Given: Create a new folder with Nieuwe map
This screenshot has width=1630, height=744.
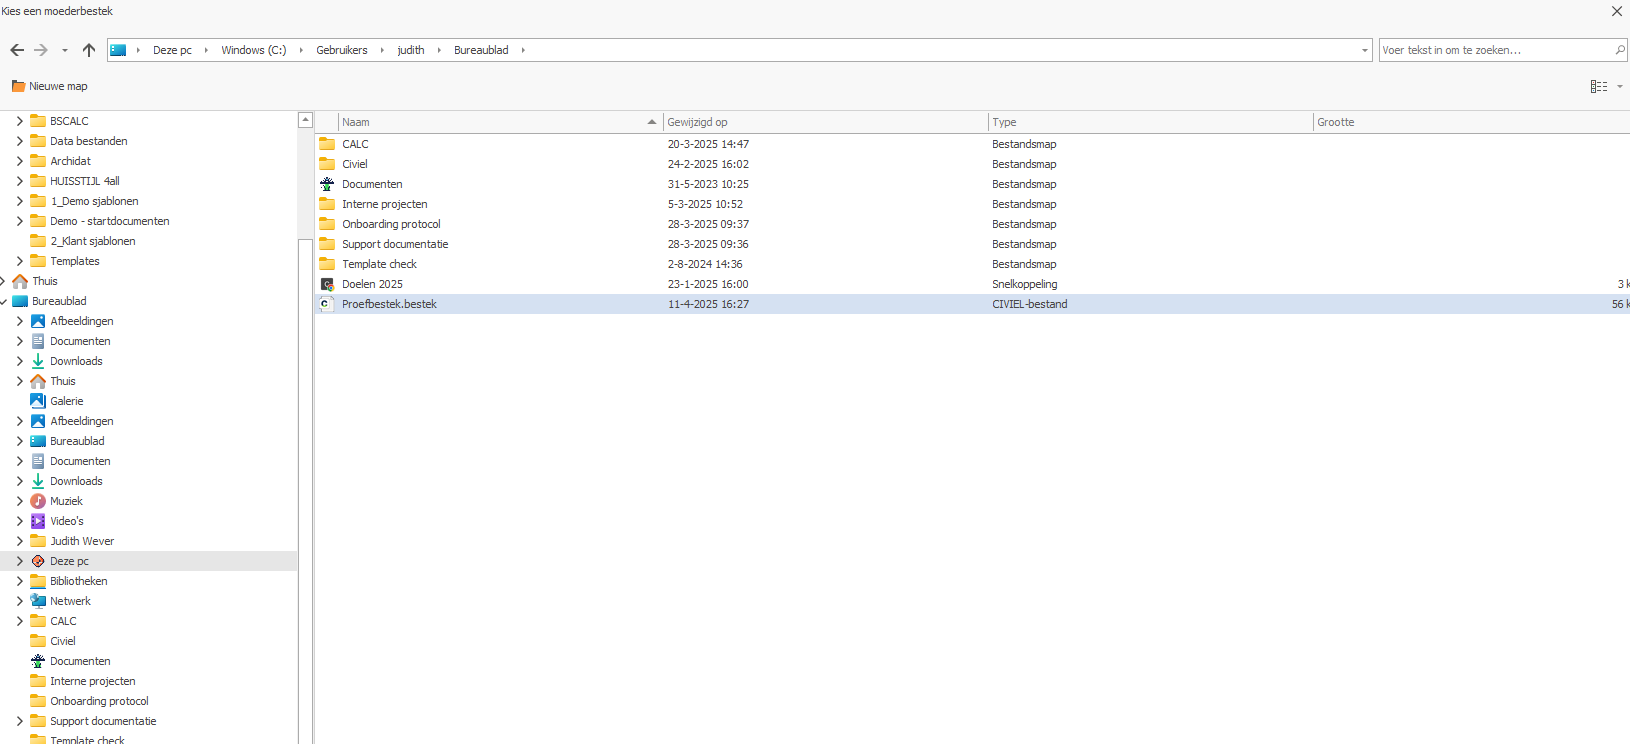Looking at the screenshot, I should (49, 86).
